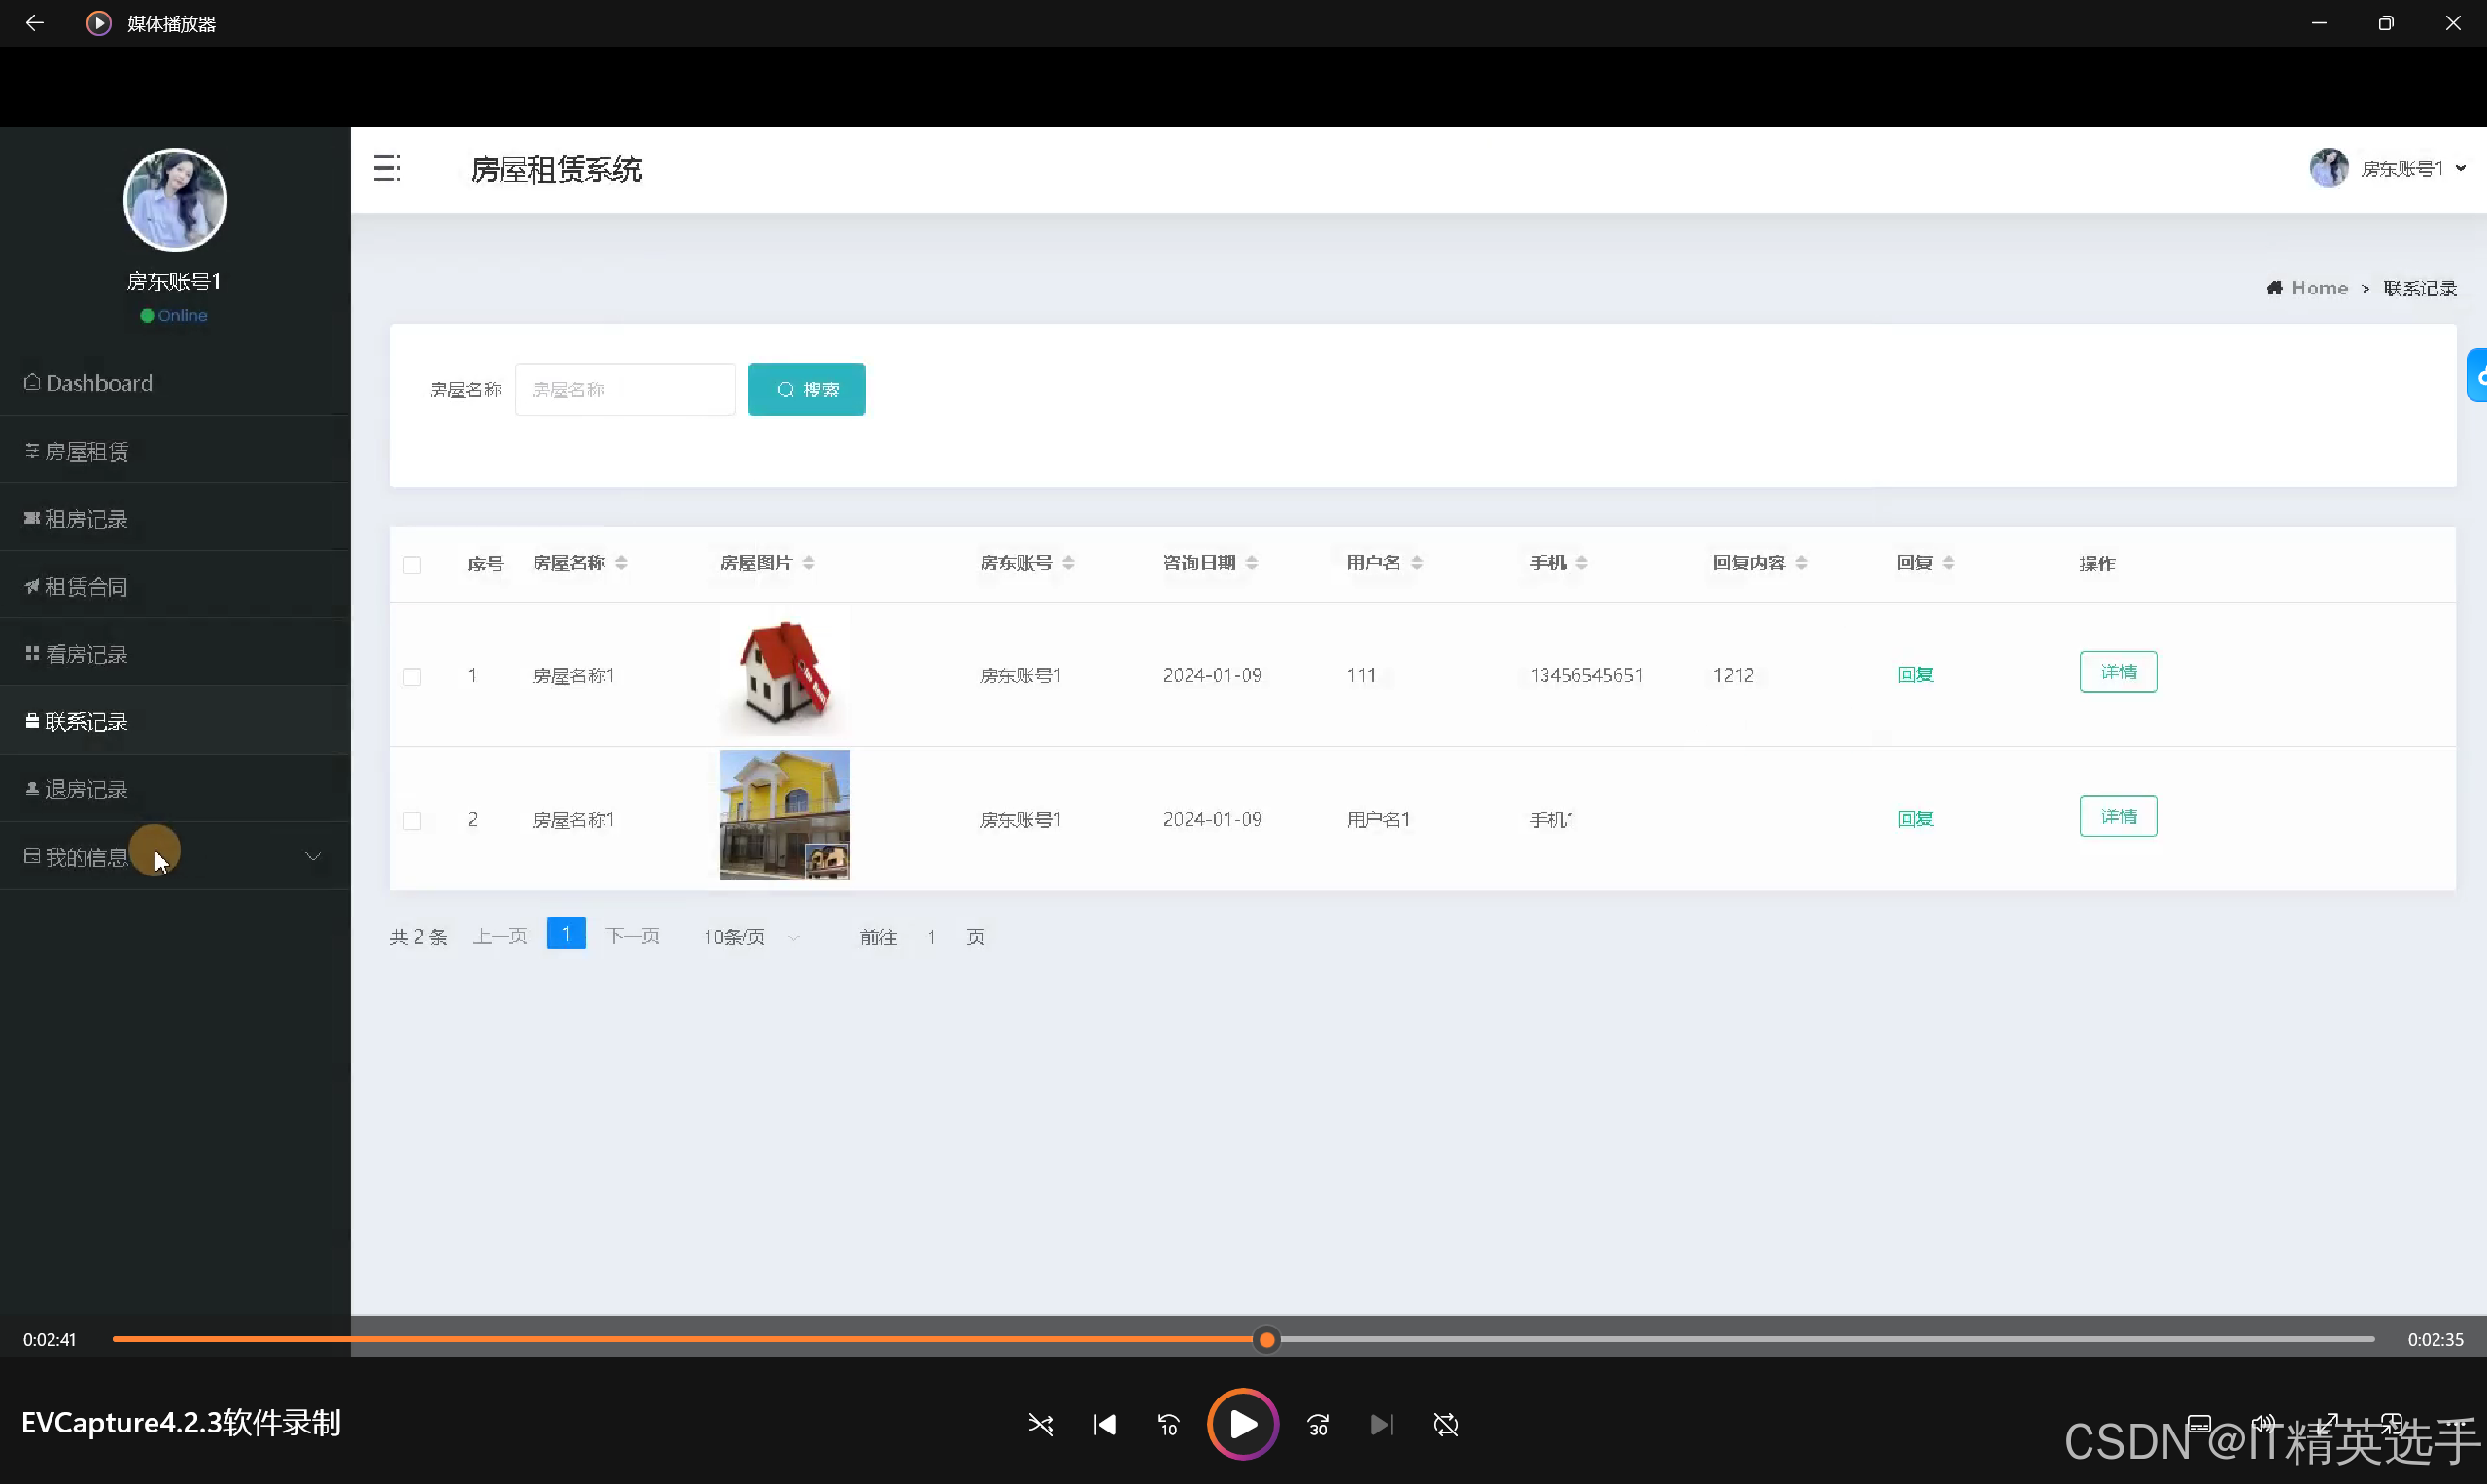This screenshot has width=2487, height=1484.
Task: Click reply content 1212 cell
Action: pos(1733,676)
